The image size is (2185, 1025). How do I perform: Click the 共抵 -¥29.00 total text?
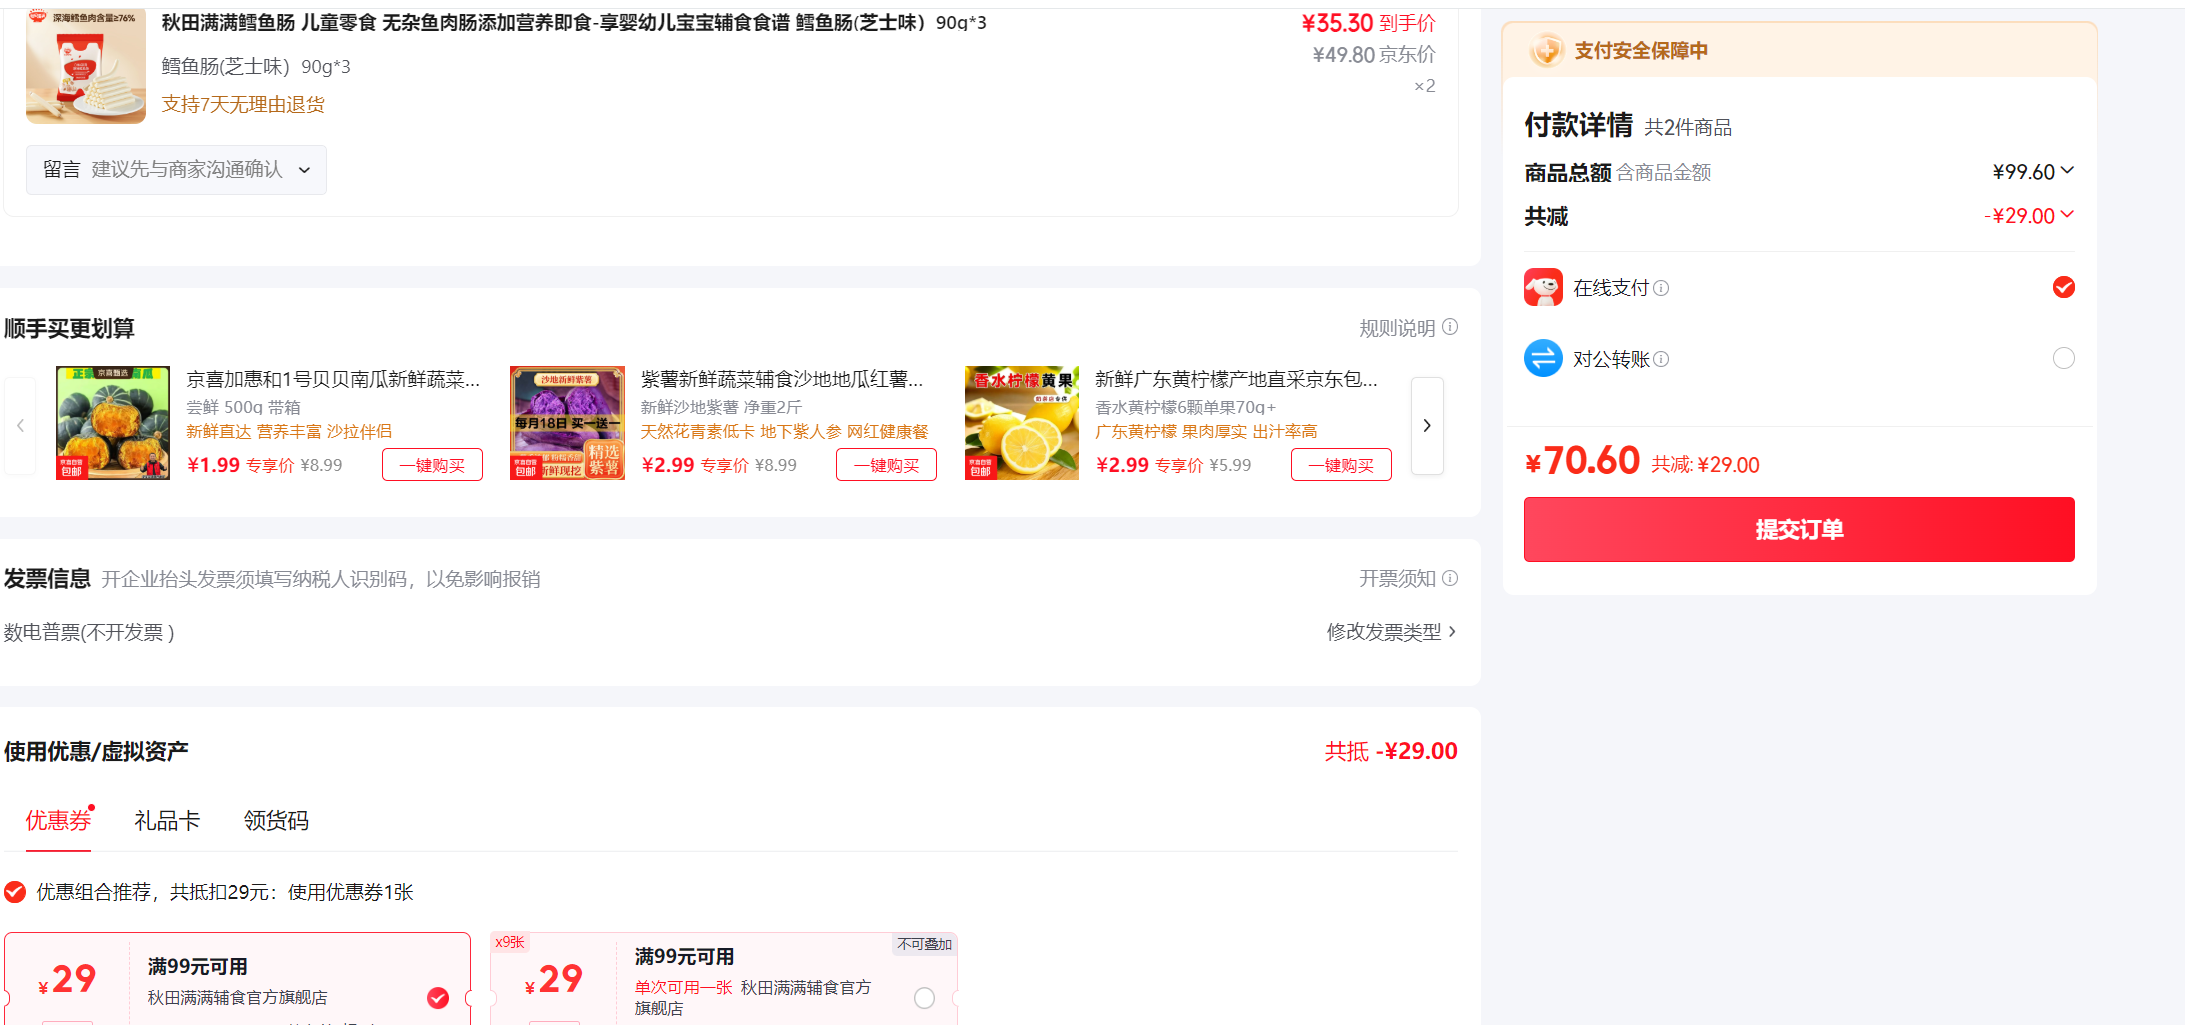coord(1391,751)
